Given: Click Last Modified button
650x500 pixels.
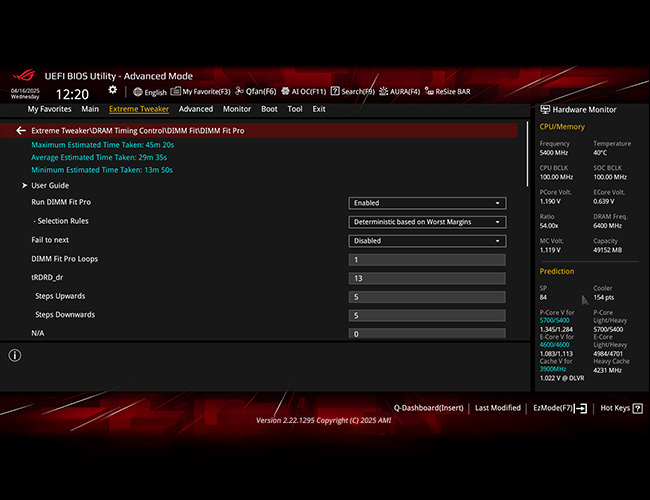Looking at the screenshot, I should click(497, 408).
